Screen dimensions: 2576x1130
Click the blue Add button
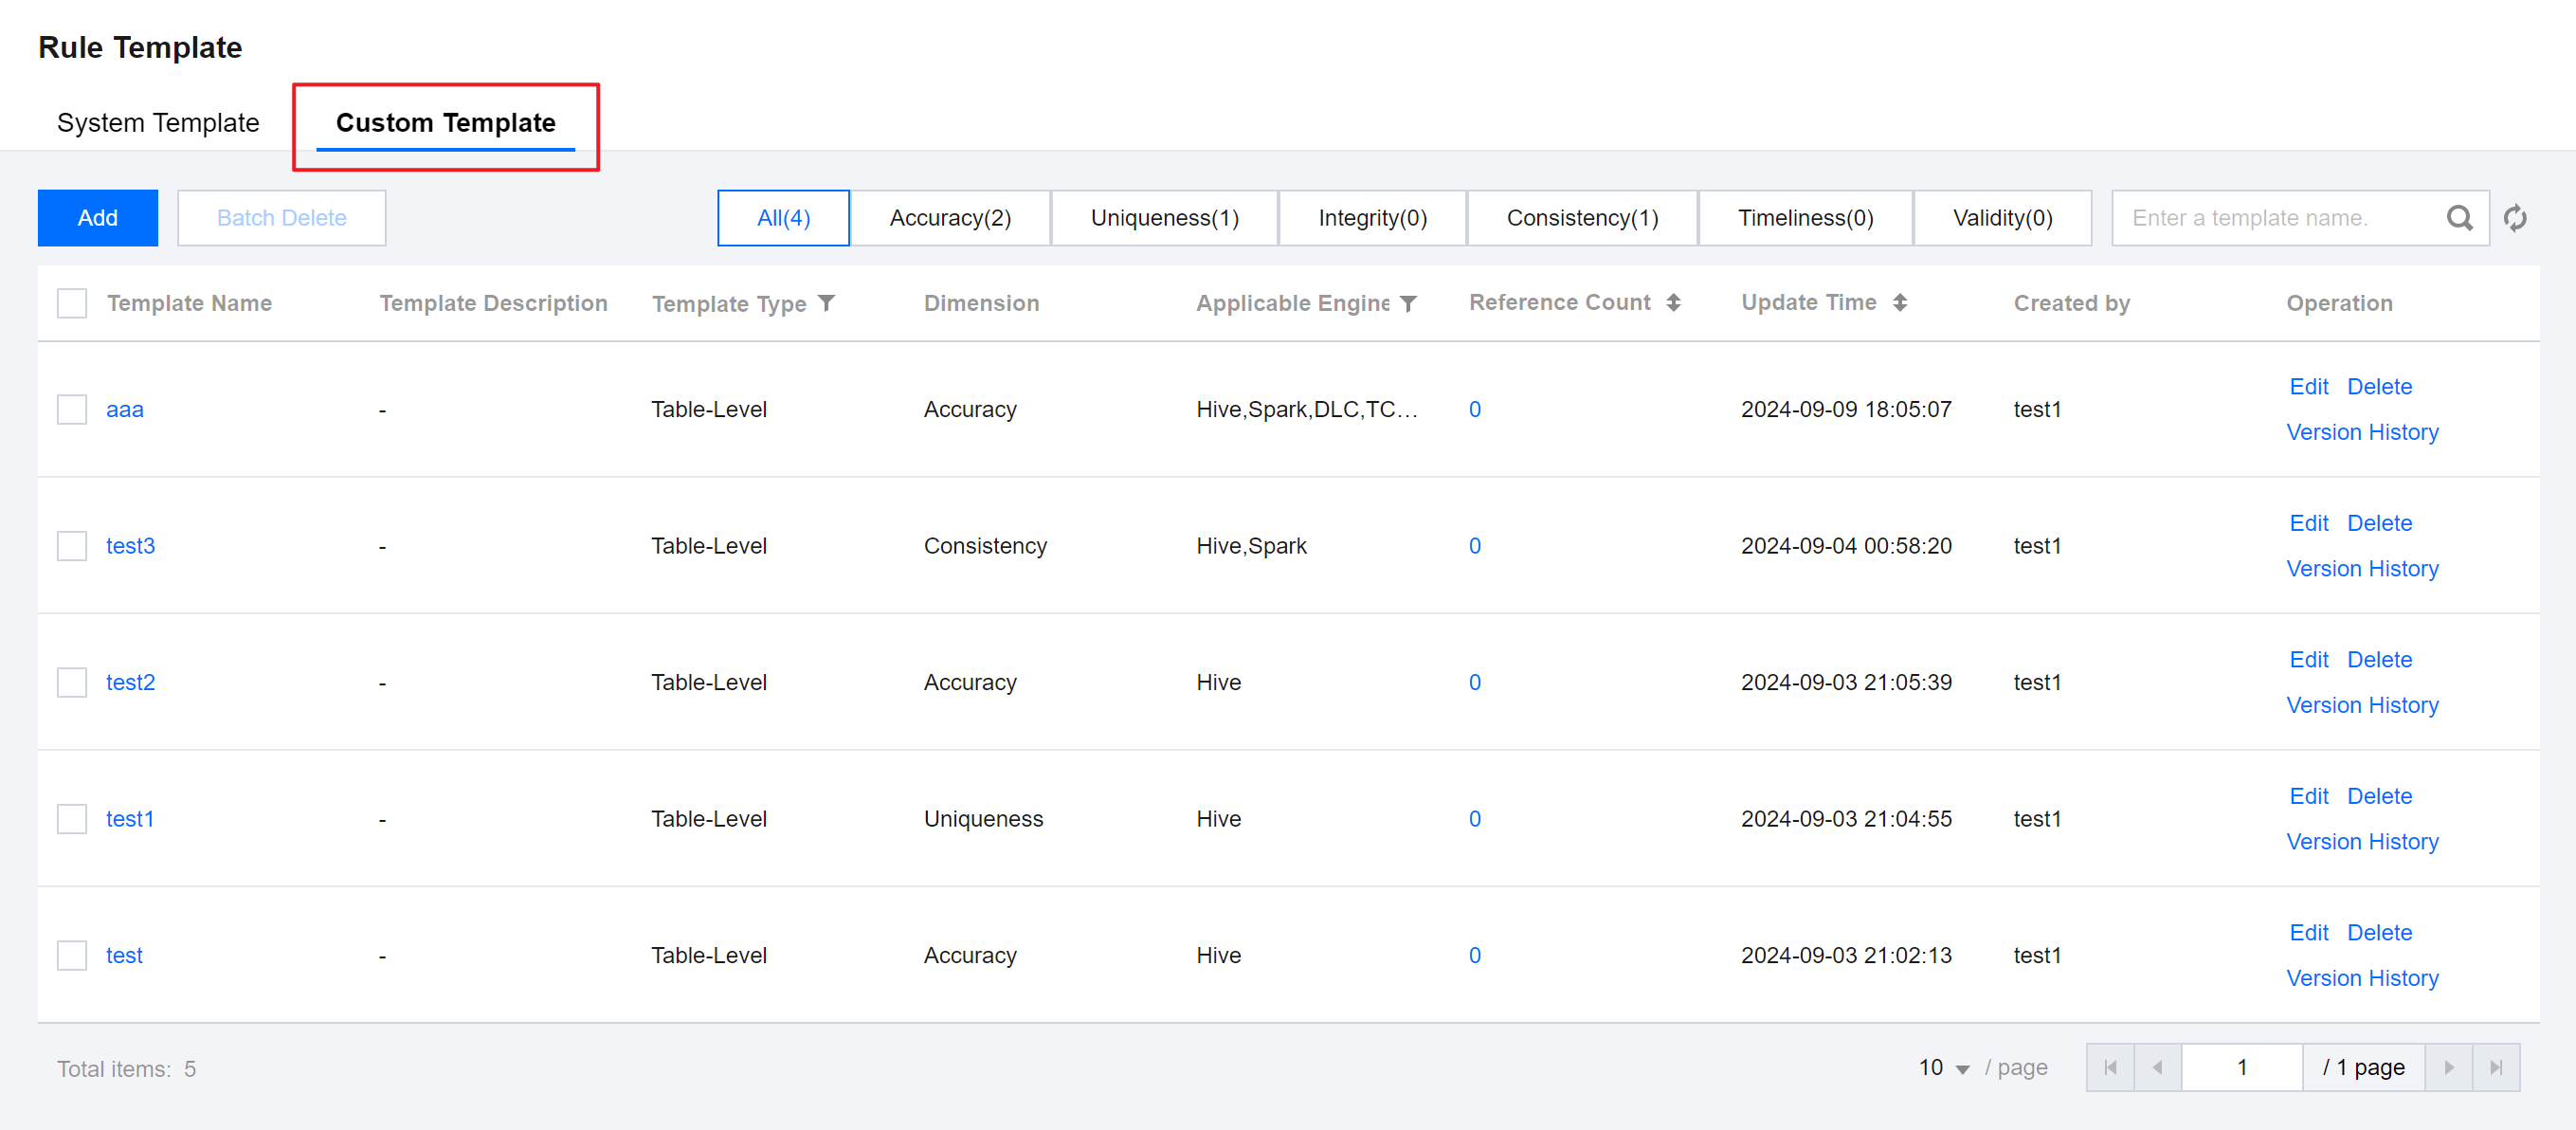click(97, 218)
